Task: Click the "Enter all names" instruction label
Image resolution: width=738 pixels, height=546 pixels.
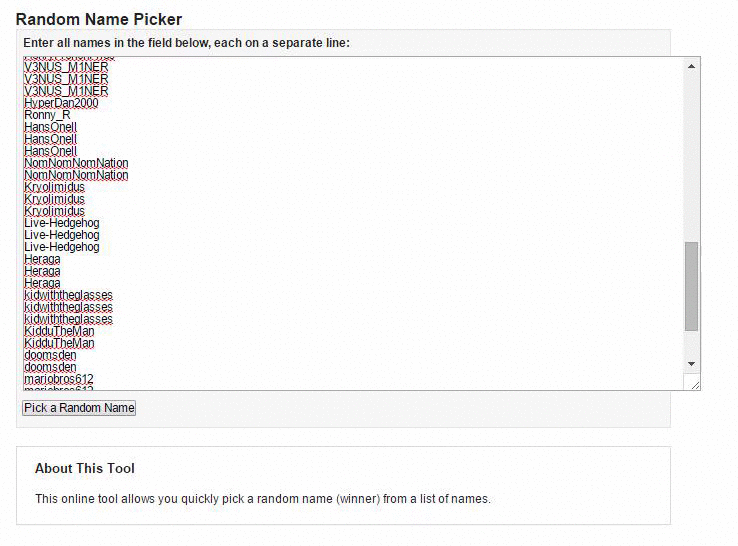Action: (x=186, y=43)
